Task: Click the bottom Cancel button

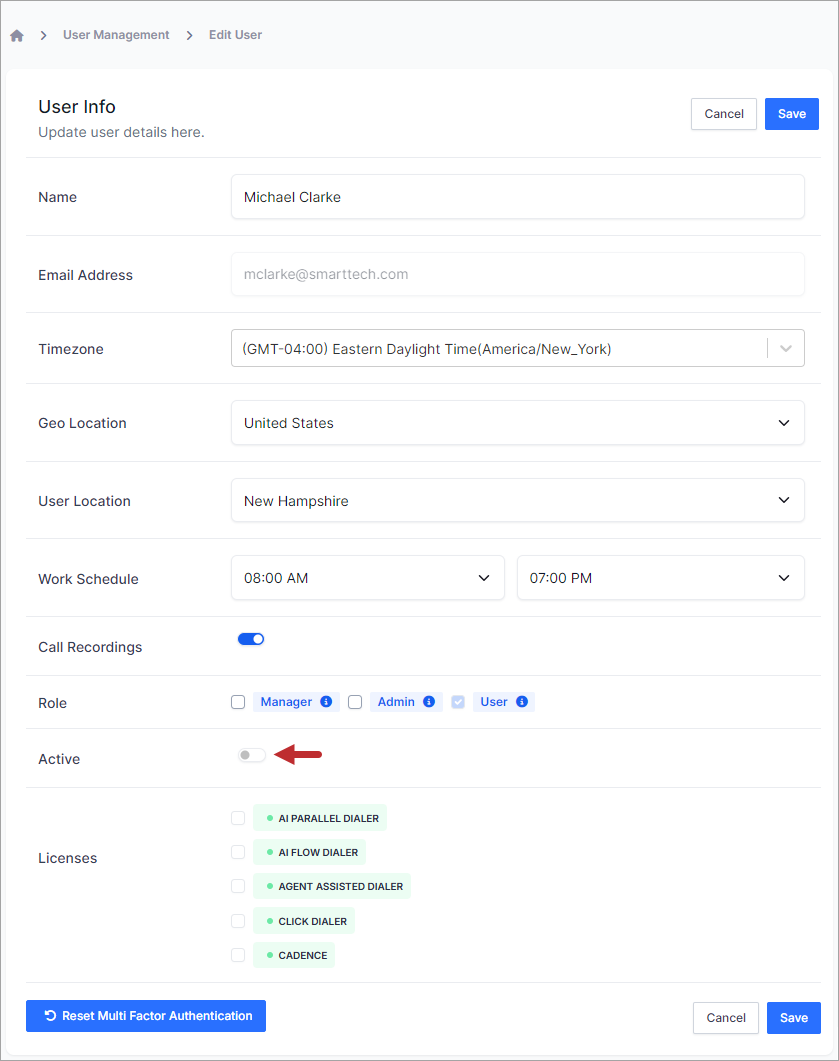Action: [x=726, y=1018]
